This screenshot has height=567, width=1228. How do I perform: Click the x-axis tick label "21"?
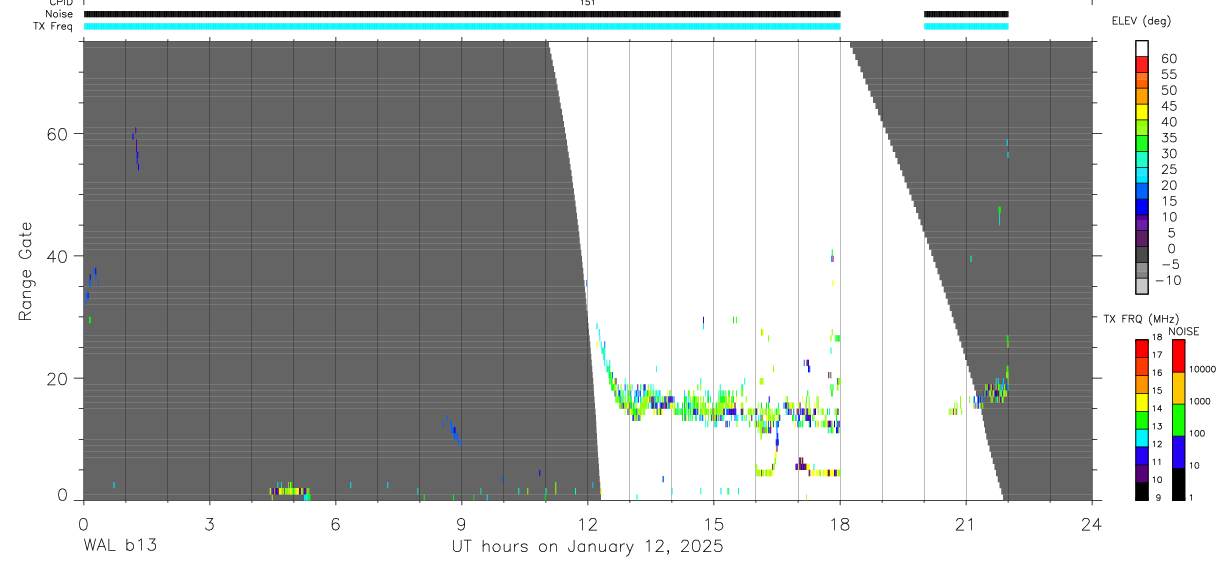(x=966, y=523)
